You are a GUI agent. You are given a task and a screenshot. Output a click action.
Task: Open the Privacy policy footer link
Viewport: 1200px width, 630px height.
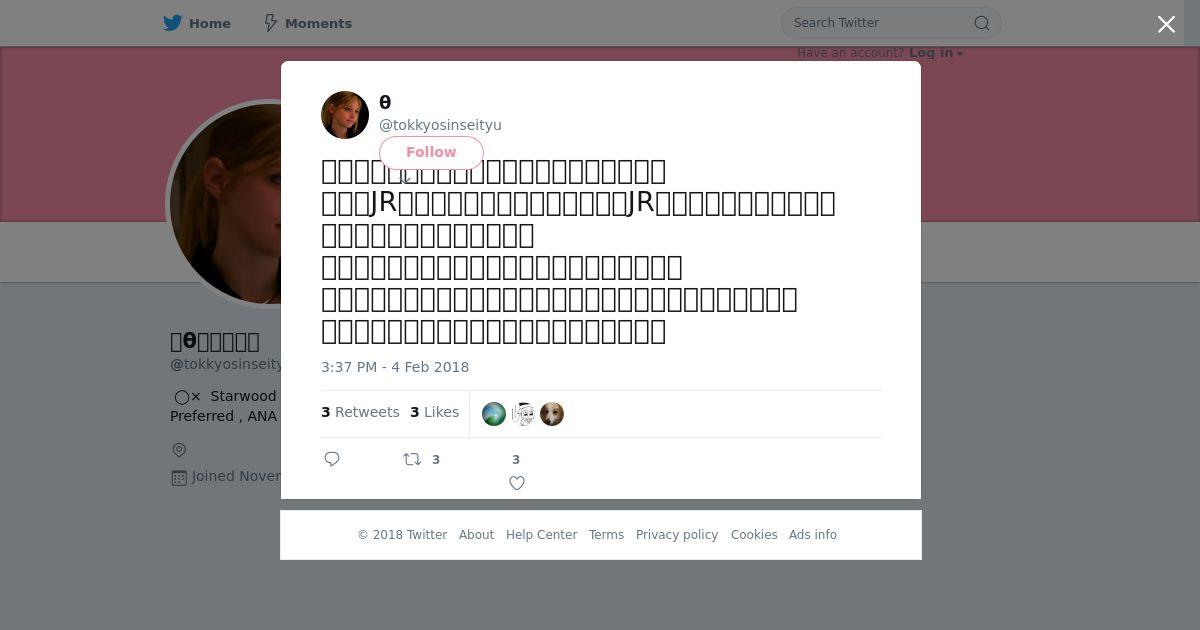click(677, 535)
